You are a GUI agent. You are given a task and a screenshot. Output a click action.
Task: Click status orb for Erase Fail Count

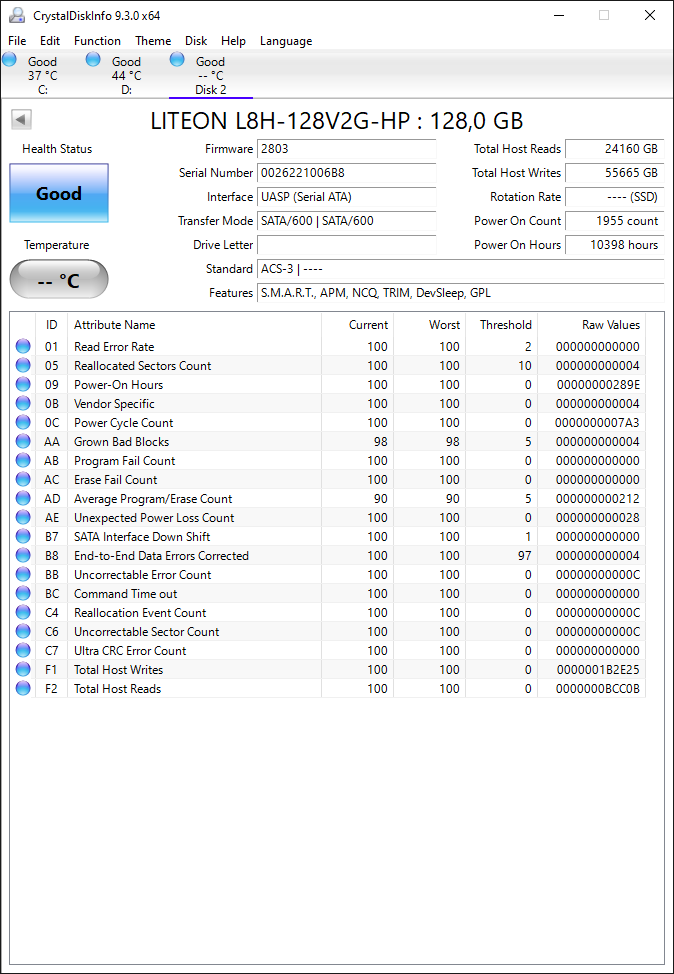click(23, 480)
